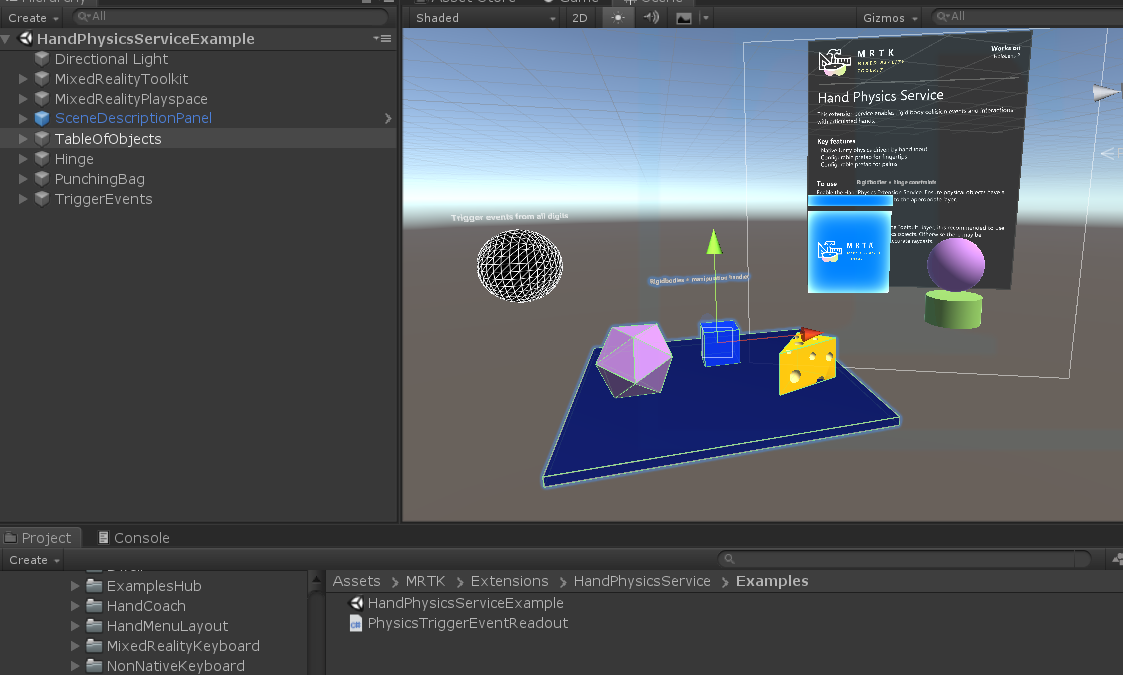Click red X-axis move gizmo arrow
1123x675 pixels.
(809, 334)
